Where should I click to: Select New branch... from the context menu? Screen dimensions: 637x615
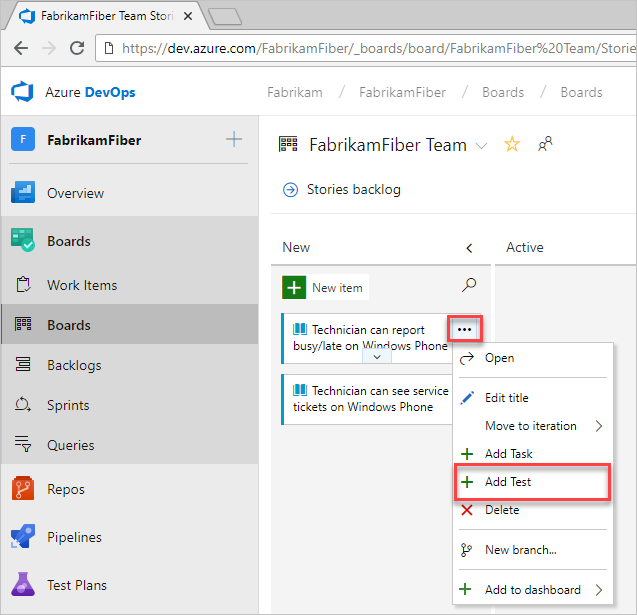(x=533, y=550)
